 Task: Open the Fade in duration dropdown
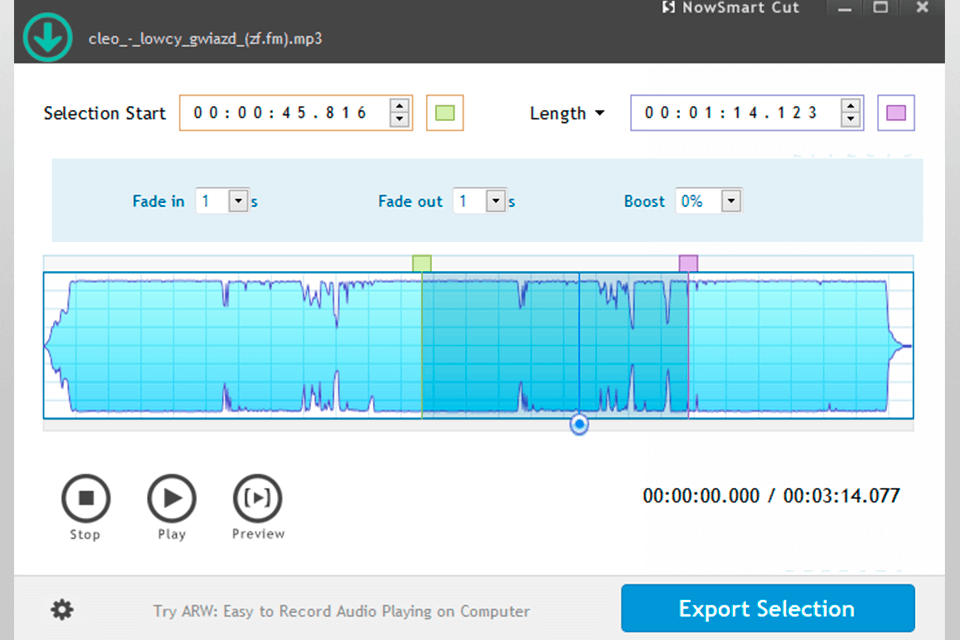tap(238, 201)
